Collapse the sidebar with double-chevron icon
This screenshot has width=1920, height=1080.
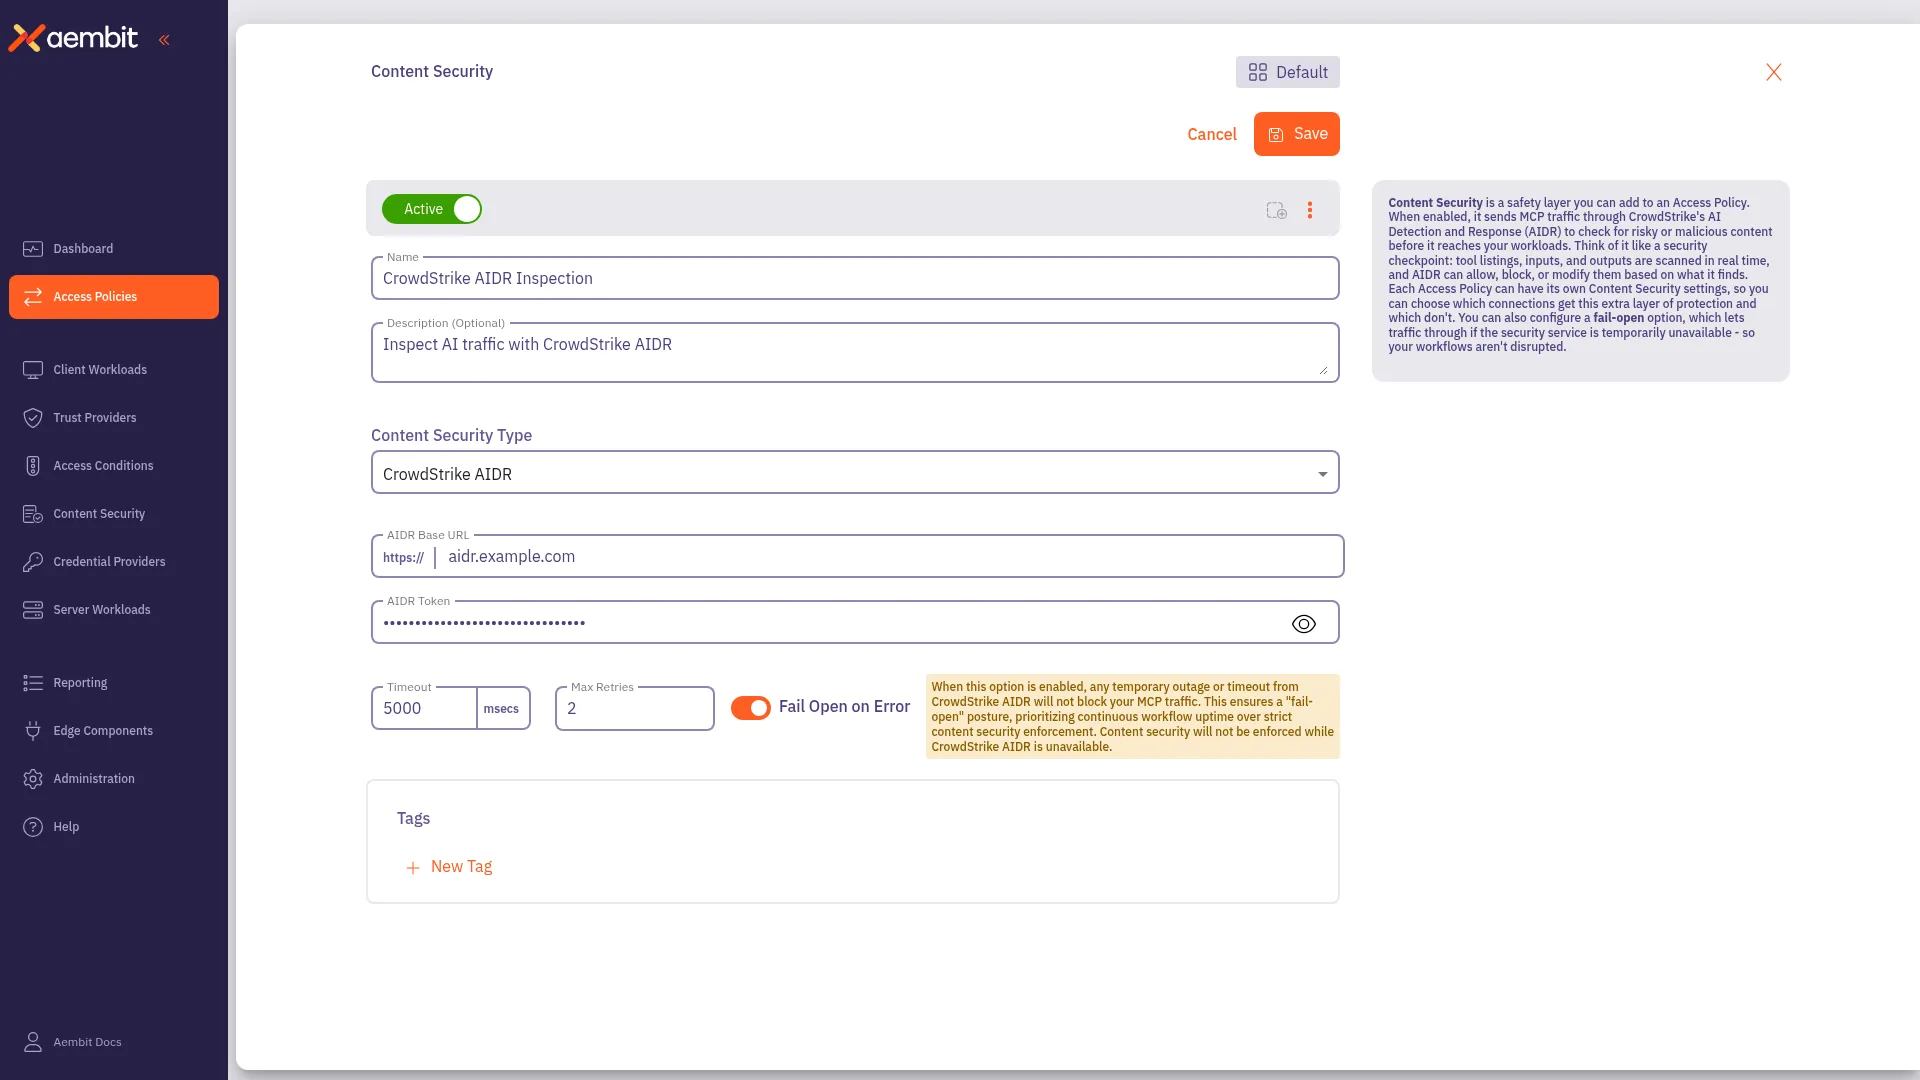tap(164, 40)
